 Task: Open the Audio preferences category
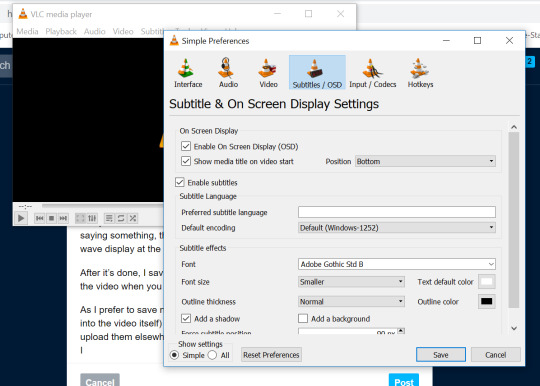(228, 73)
